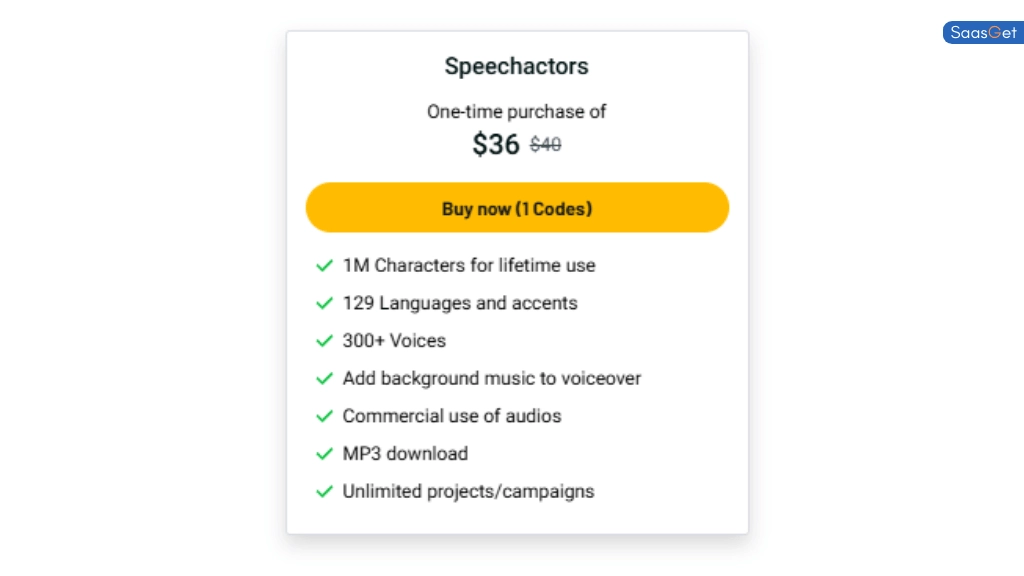1024x576 pixels.
Task: Click the 300+ Voices feature text
Action: tap(394, 341)
